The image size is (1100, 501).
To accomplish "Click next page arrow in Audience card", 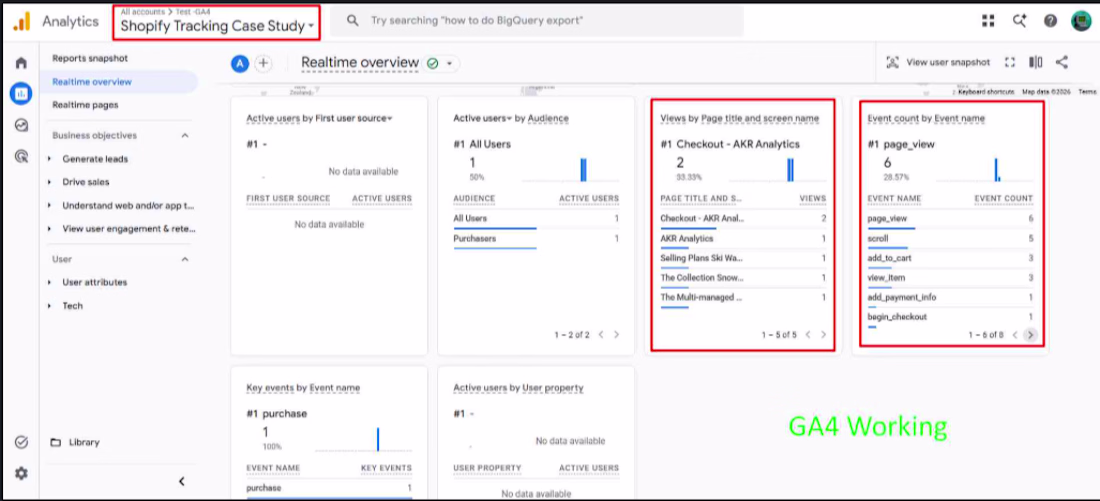I will 617,335.
